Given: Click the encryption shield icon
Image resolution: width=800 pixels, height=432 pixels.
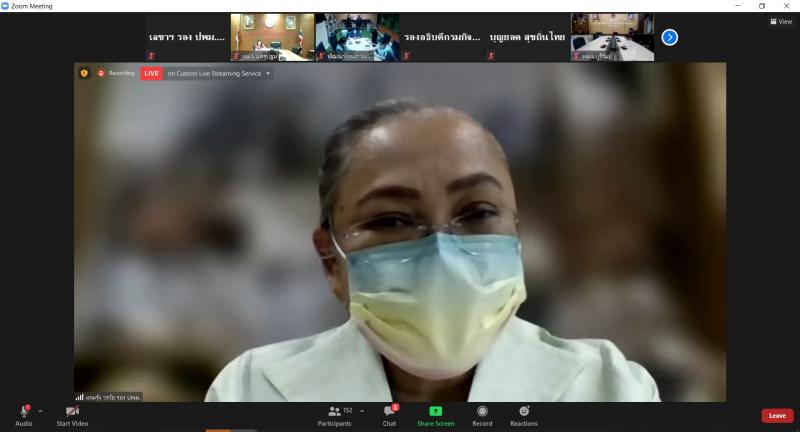Looking at the screenshot, I should 84,73.
